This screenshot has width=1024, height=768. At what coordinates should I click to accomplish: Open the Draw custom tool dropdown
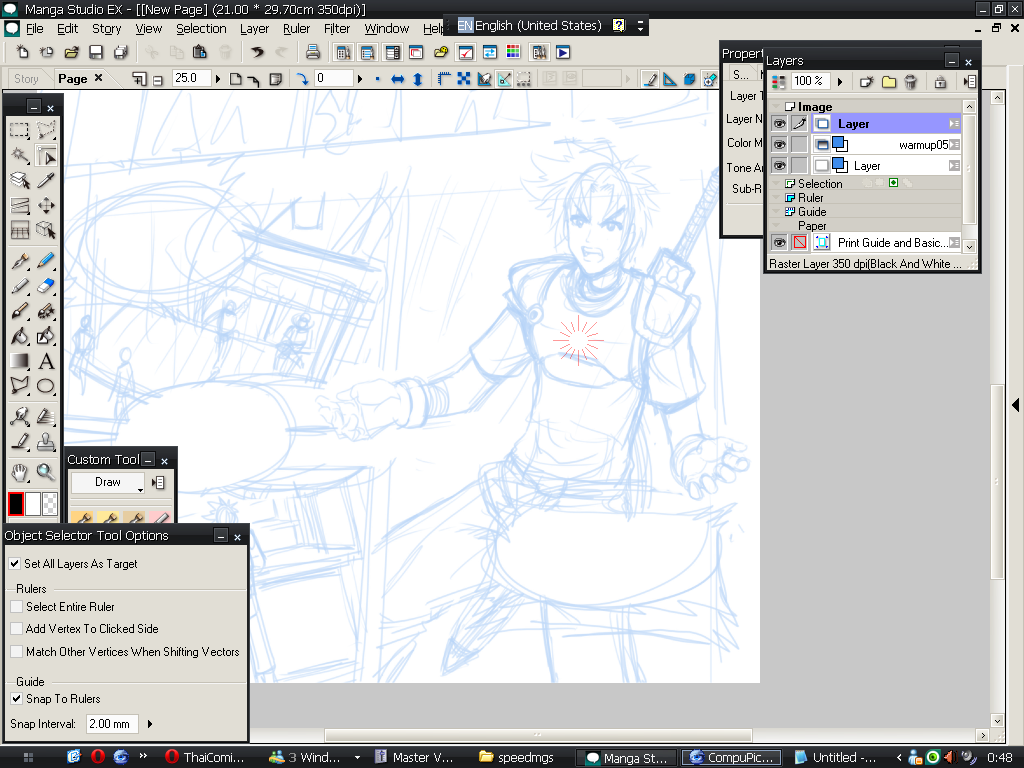[x=108, y=483]
